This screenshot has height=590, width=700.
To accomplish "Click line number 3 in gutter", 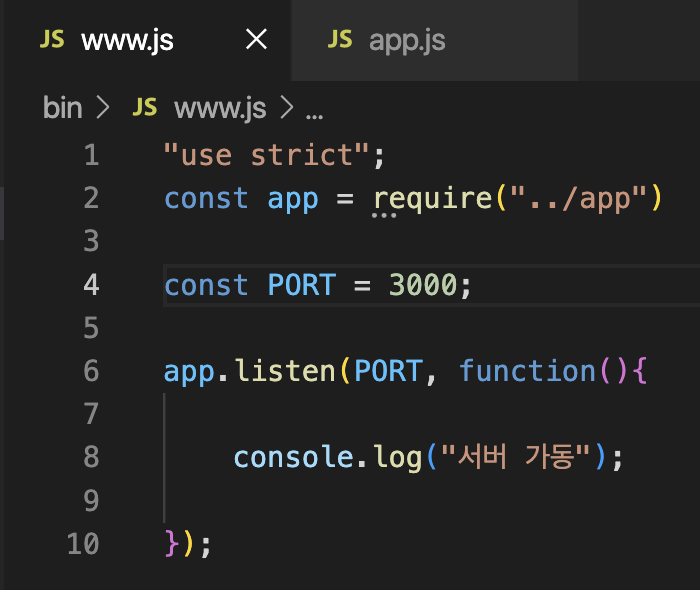I will [x=92, y=241].
